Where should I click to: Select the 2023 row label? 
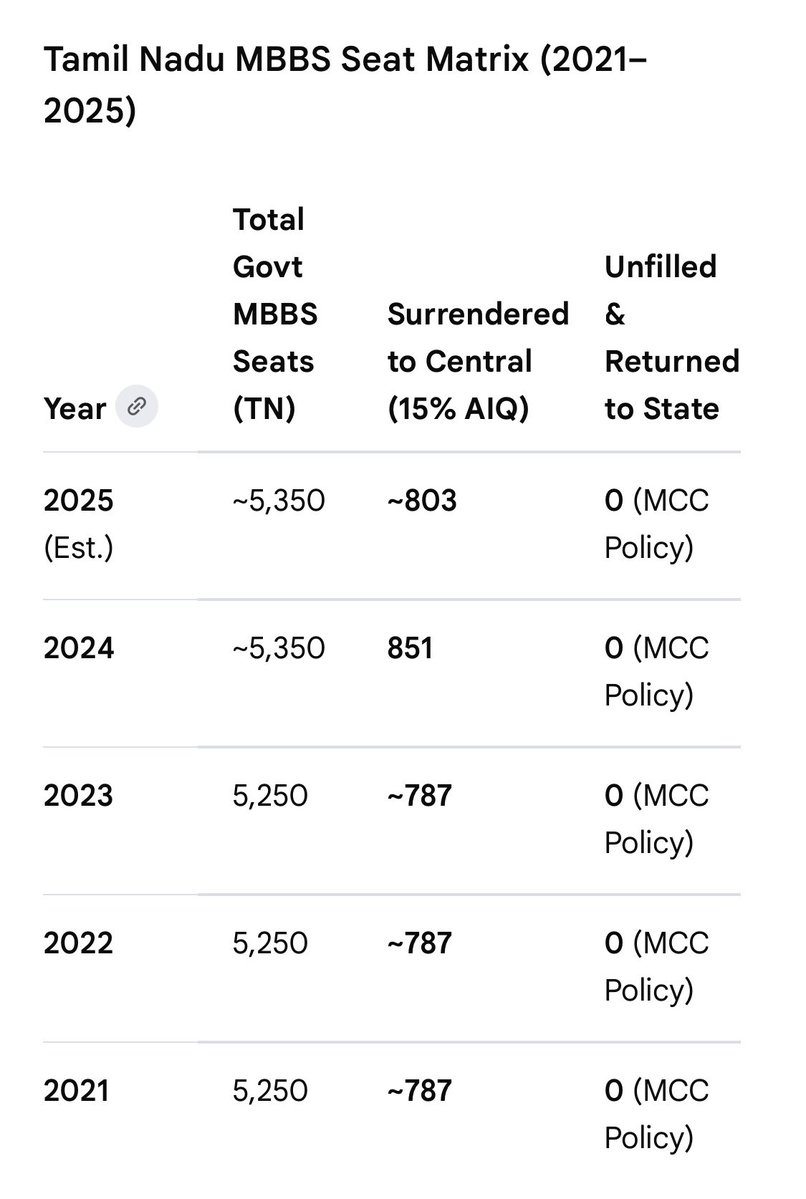(78, 795)
